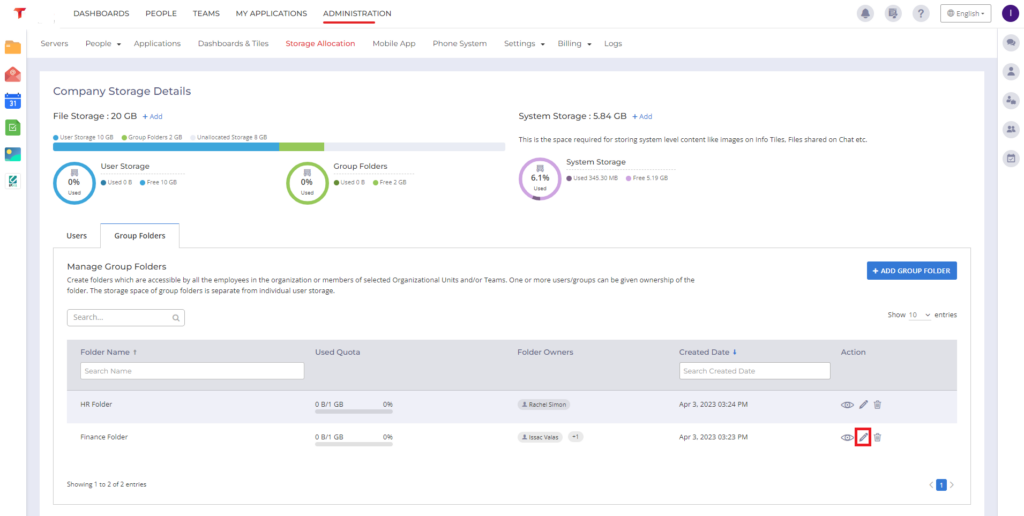Delete the Finance Folder using trash icon
The image size is (1024, 516).
[877, 437]
